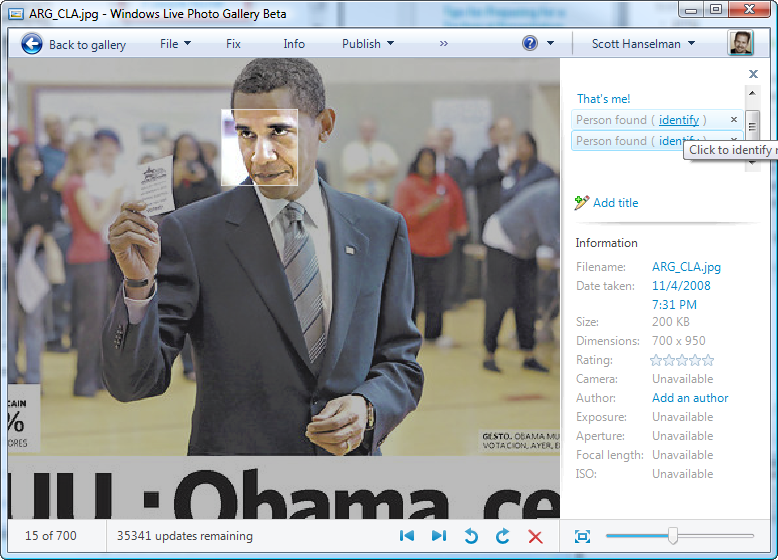778x560 pixels.
Task: Go to the previous photo
Action: (x=406, y=536)
